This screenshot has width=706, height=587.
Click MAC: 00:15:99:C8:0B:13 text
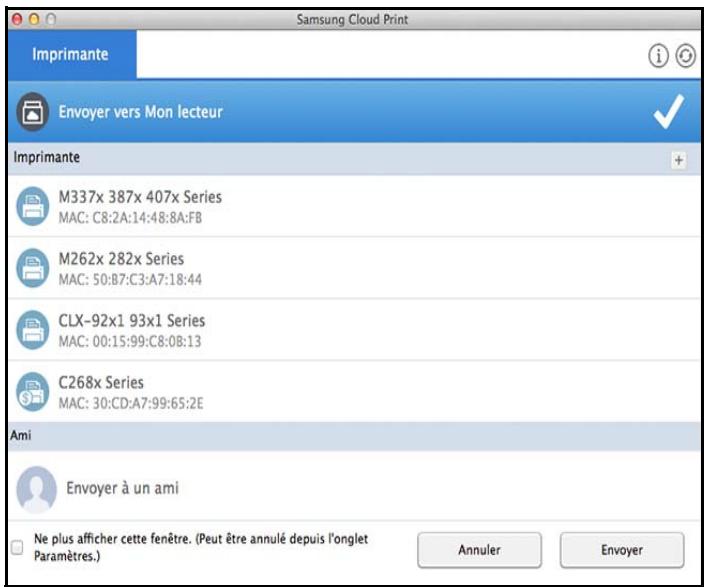(x=130, y=341)
